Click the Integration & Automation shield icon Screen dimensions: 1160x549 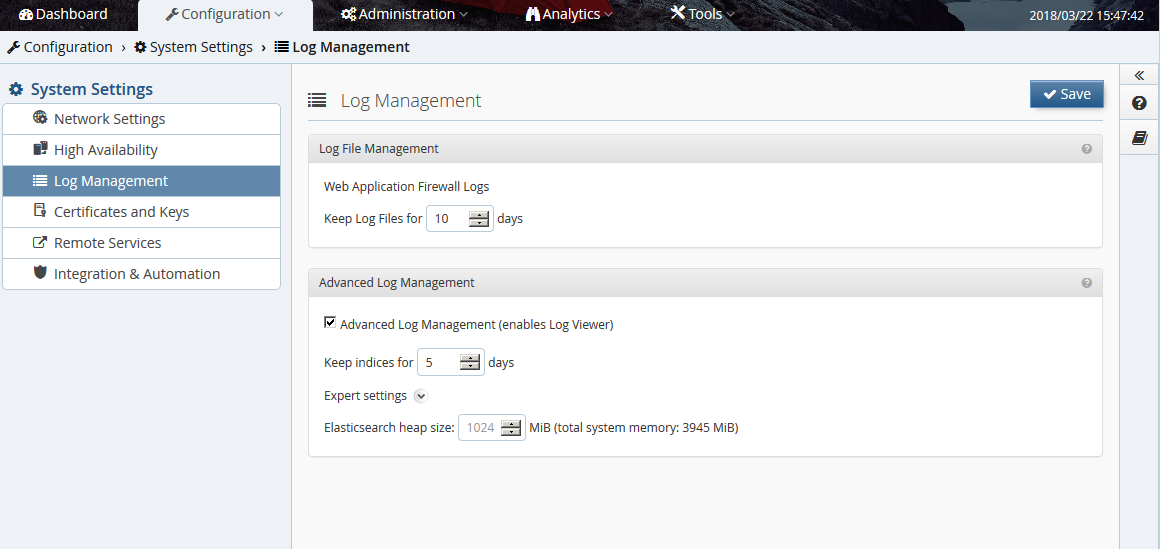click(40, 272)
